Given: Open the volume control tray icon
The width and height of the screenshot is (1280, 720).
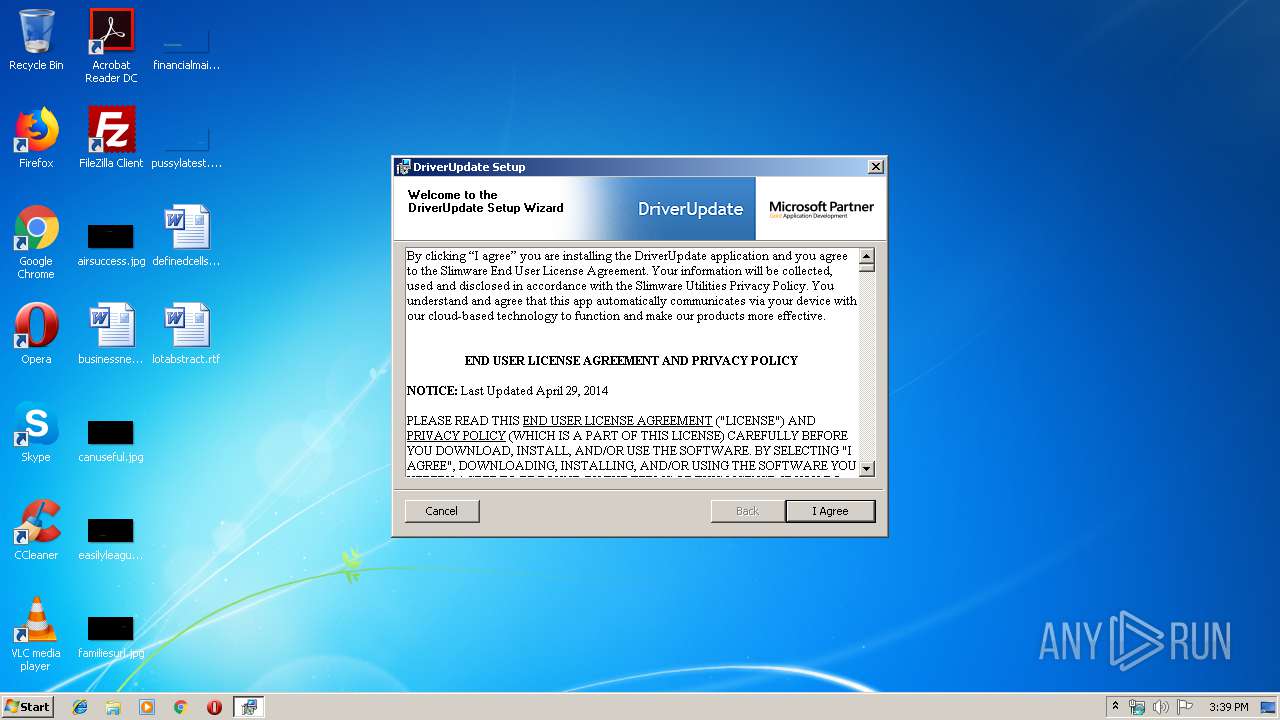Looking at the screenshot, I should click(1161, 707).
